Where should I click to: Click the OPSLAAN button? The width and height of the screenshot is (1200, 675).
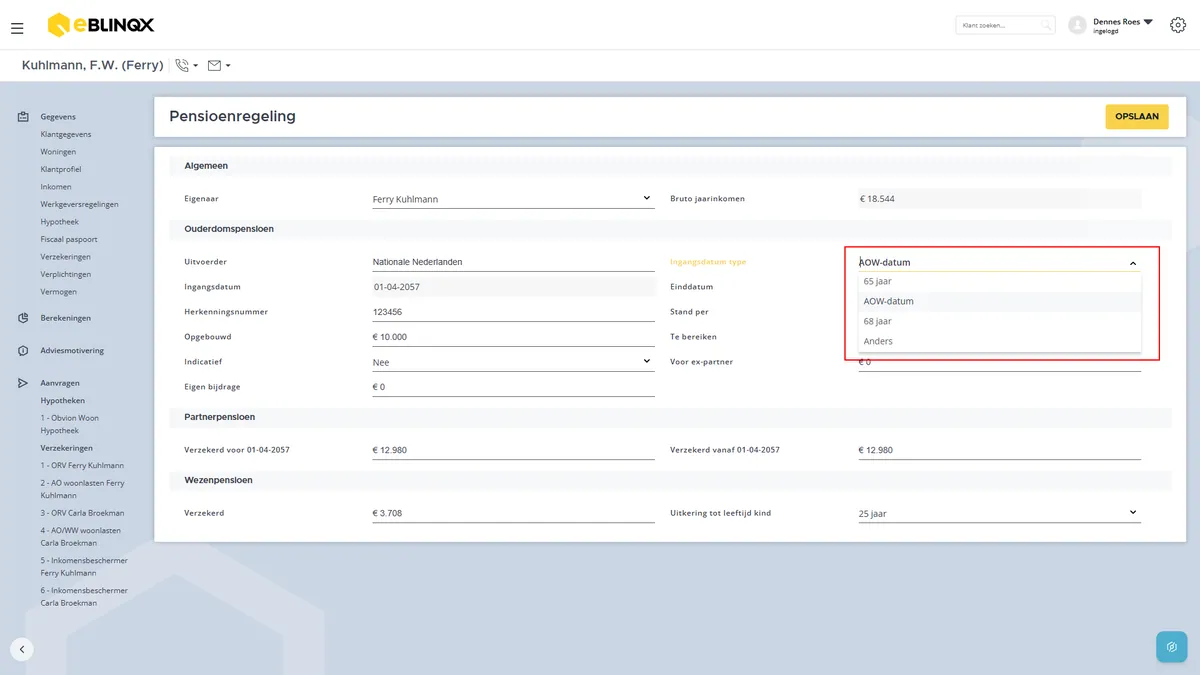point(1137,117)
